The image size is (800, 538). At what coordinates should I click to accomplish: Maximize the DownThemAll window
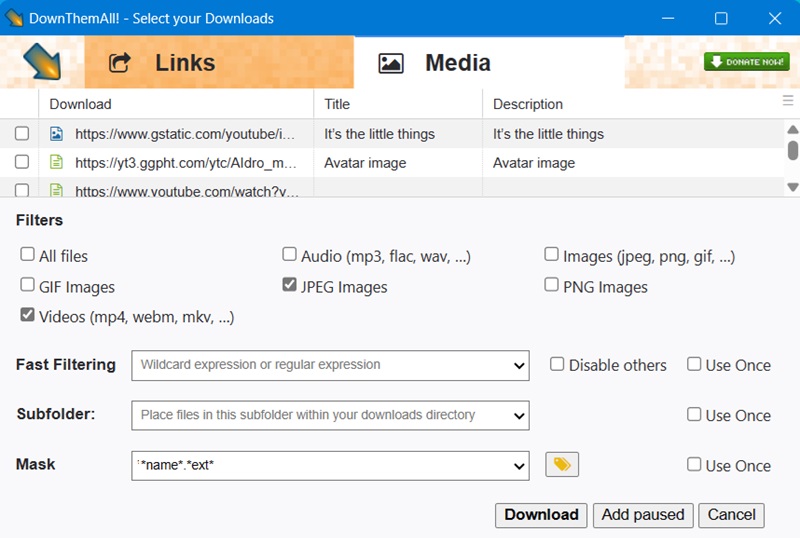click(721, 18)
